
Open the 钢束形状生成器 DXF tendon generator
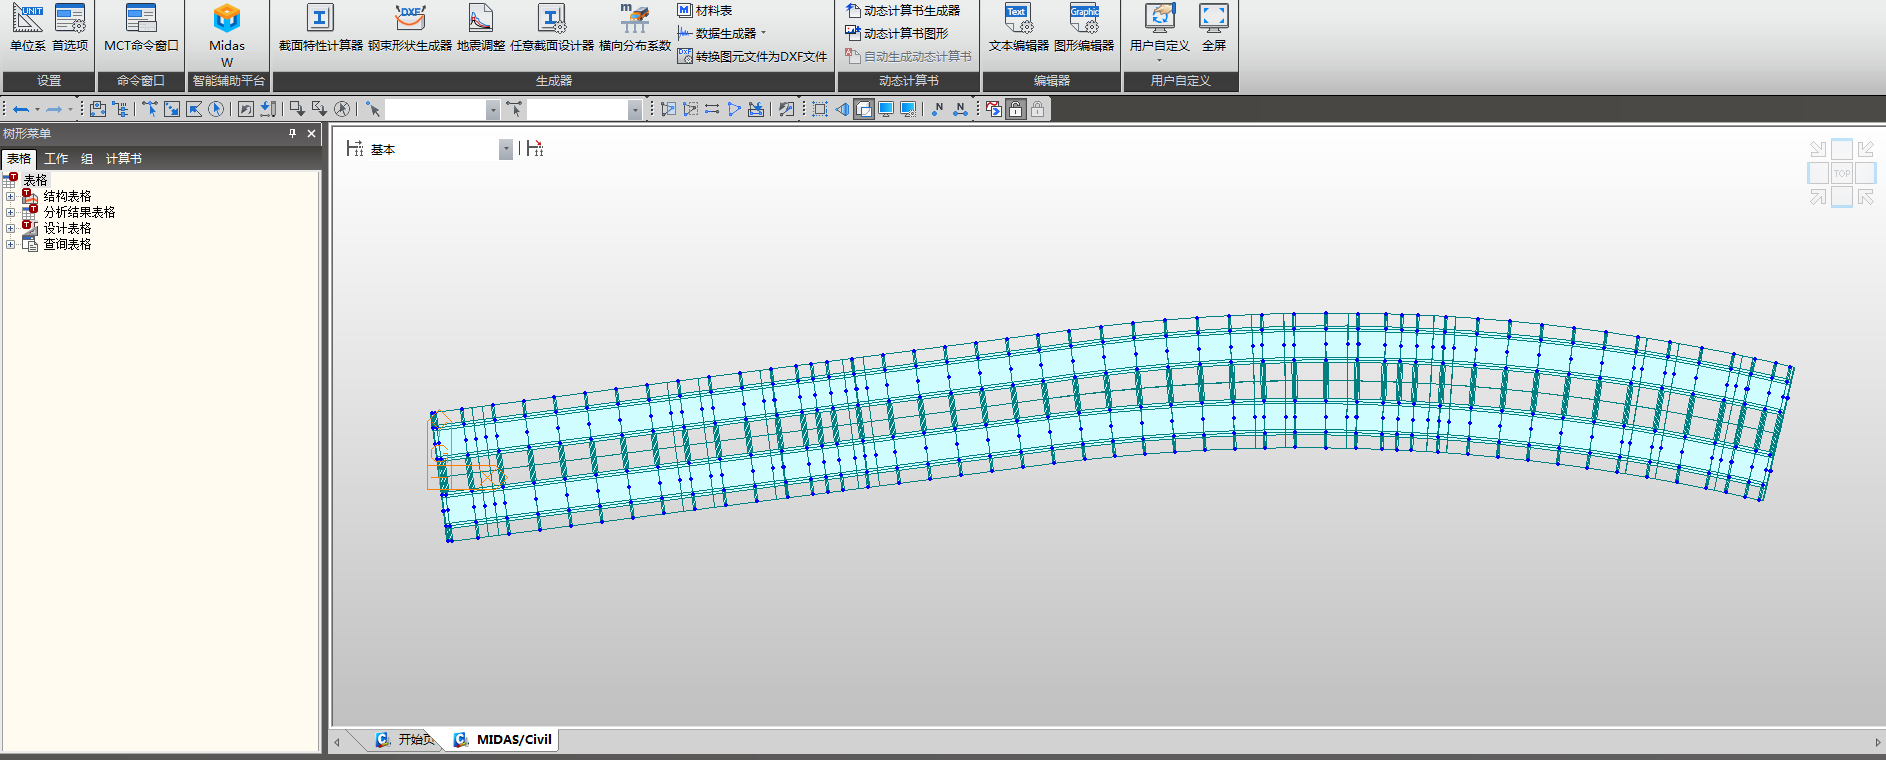[410, 27]
